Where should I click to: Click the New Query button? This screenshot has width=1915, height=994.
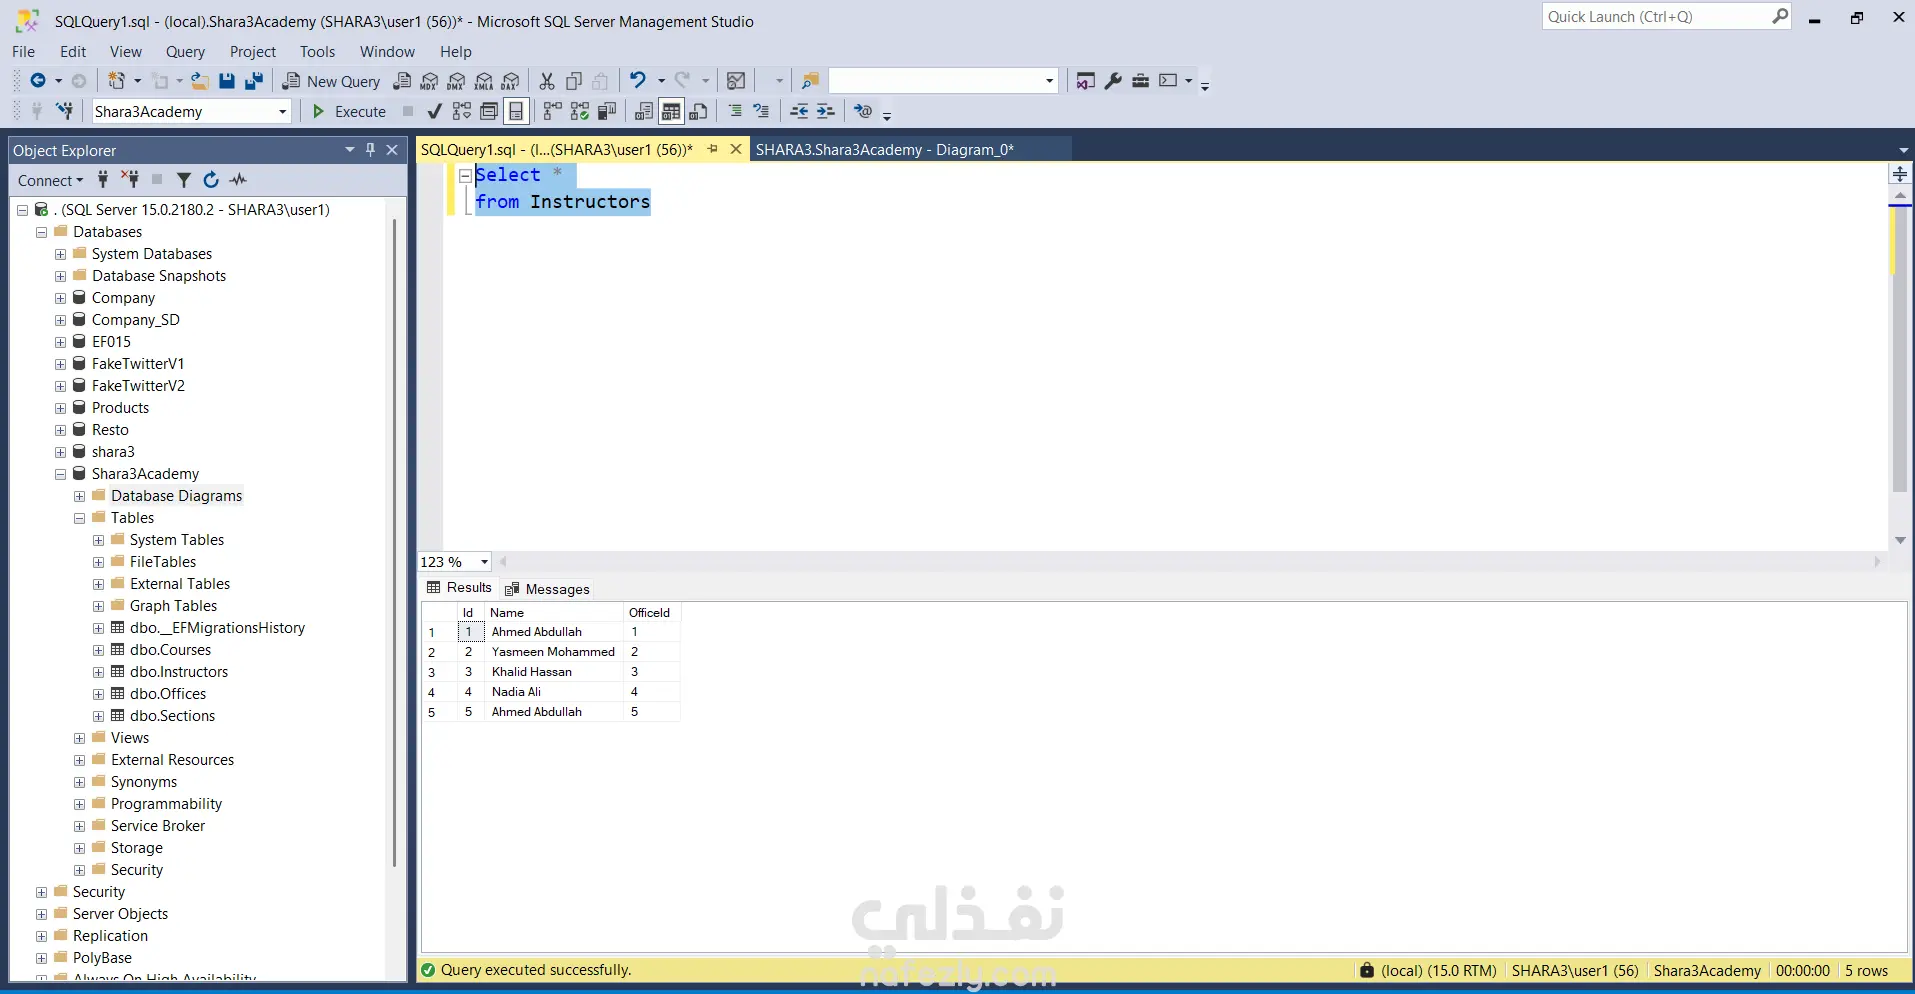(332, 81)
